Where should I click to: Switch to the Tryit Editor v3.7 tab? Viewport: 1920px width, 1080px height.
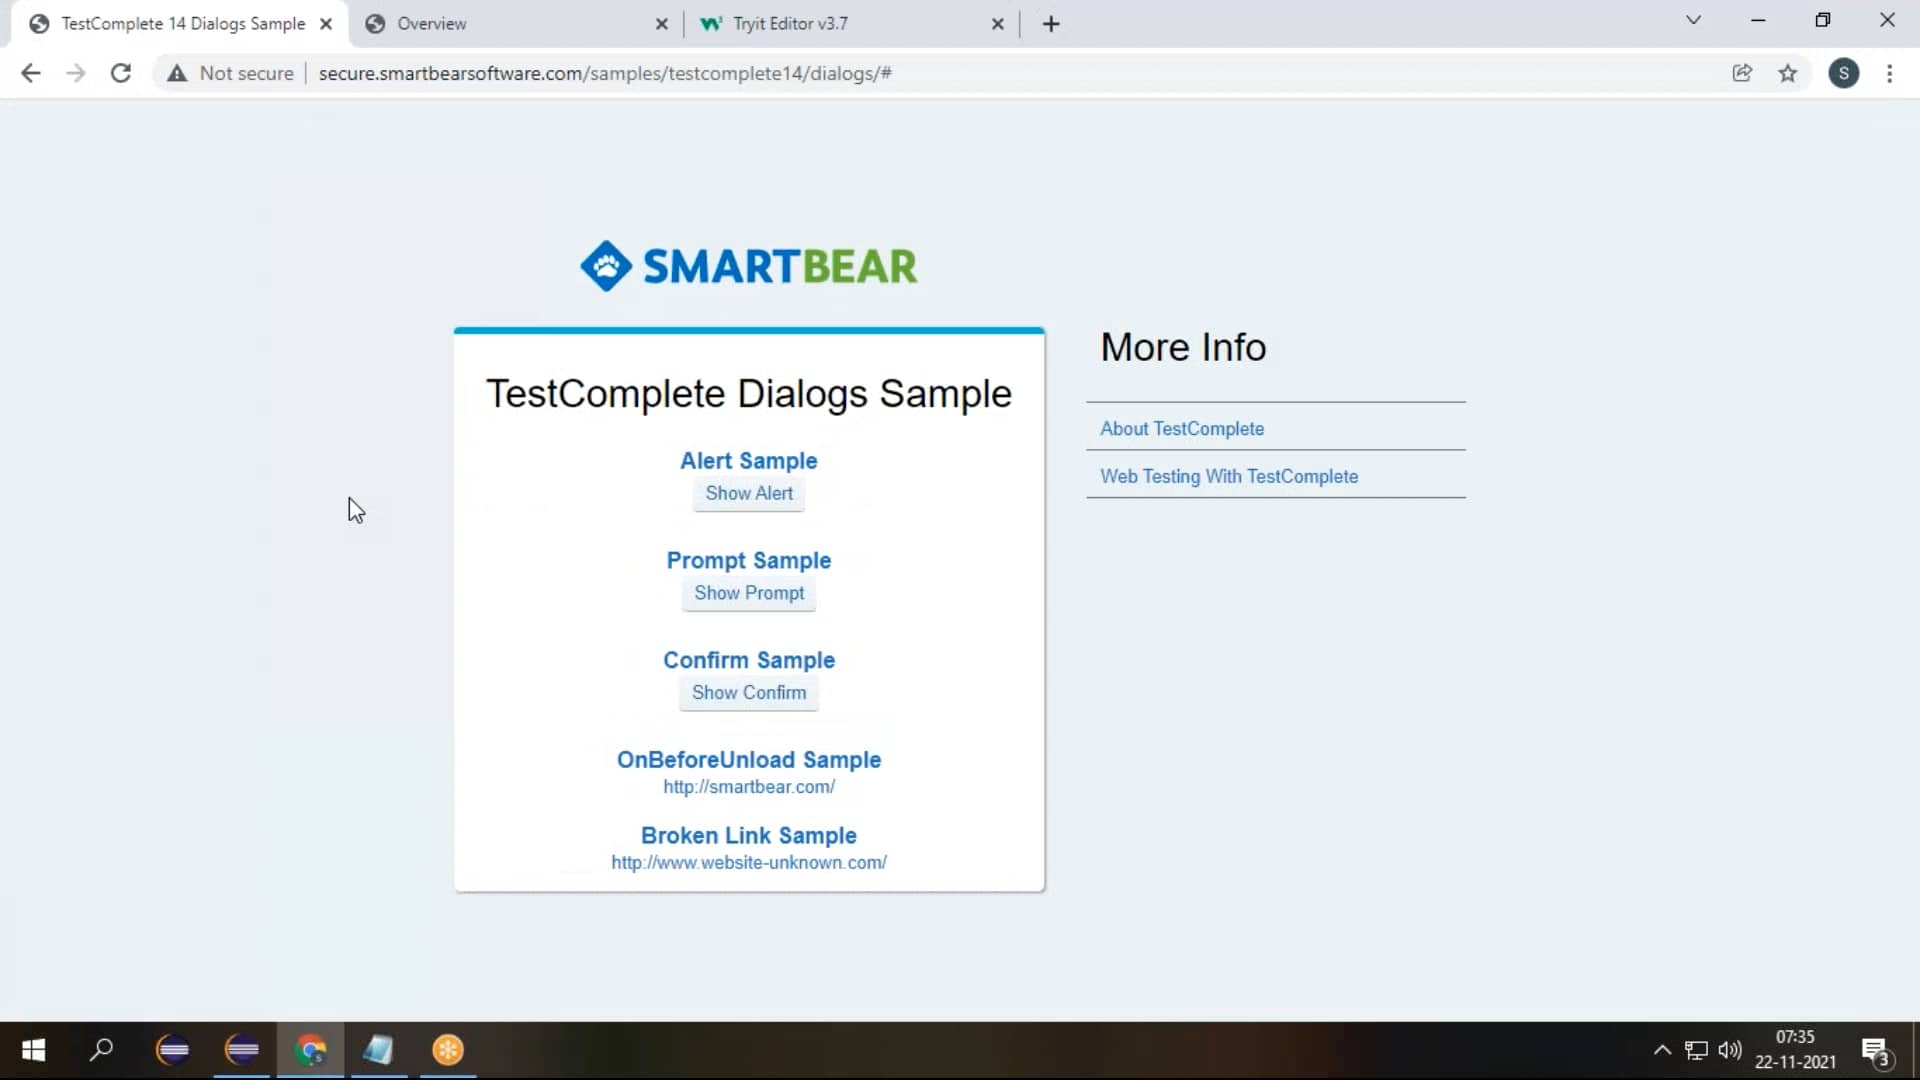(790, 23)
